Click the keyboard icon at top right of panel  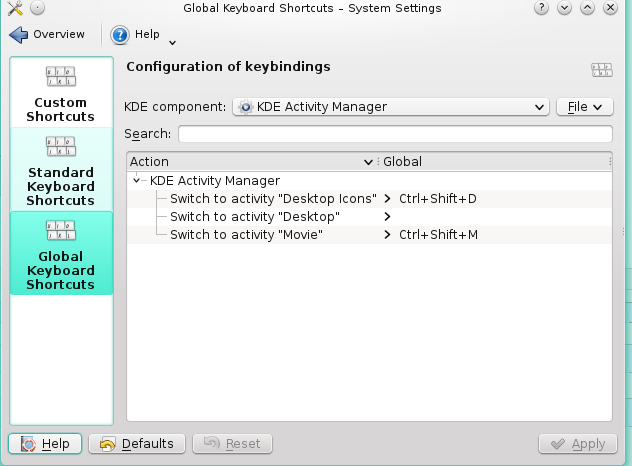tap(602, 70)
